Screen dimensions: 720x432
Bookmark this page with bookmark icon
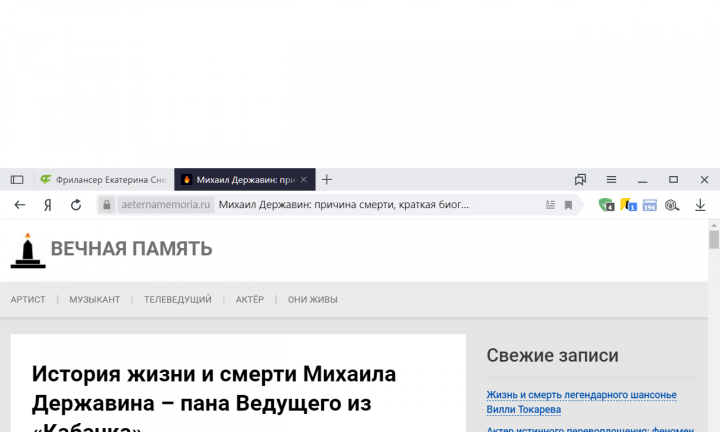568,205
